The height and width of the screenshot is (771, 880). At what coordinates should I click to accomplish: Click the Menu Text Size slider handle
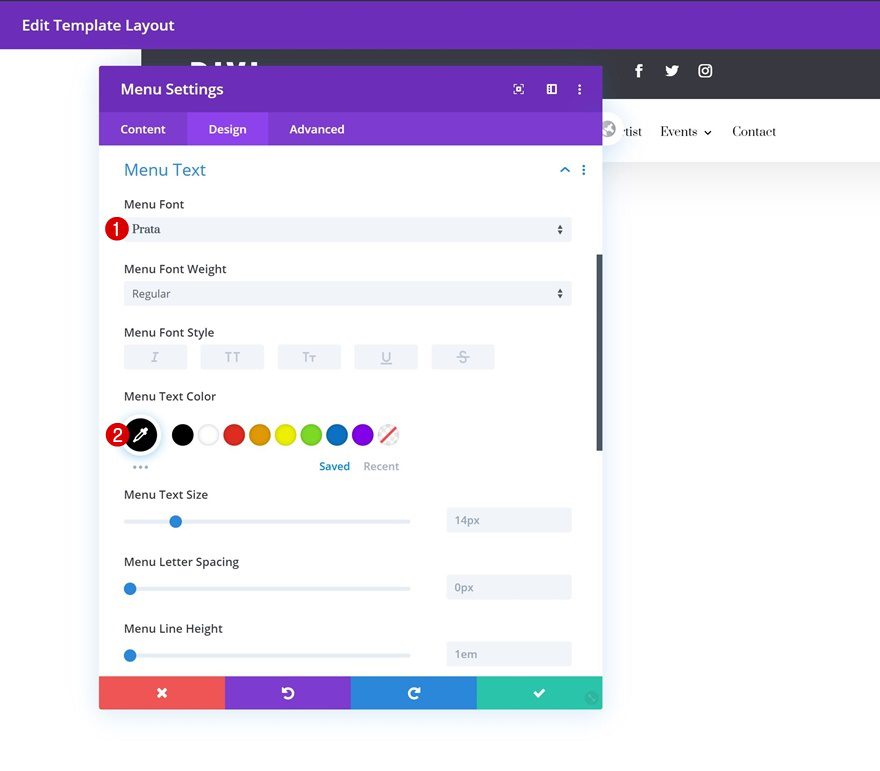point(176,522)
